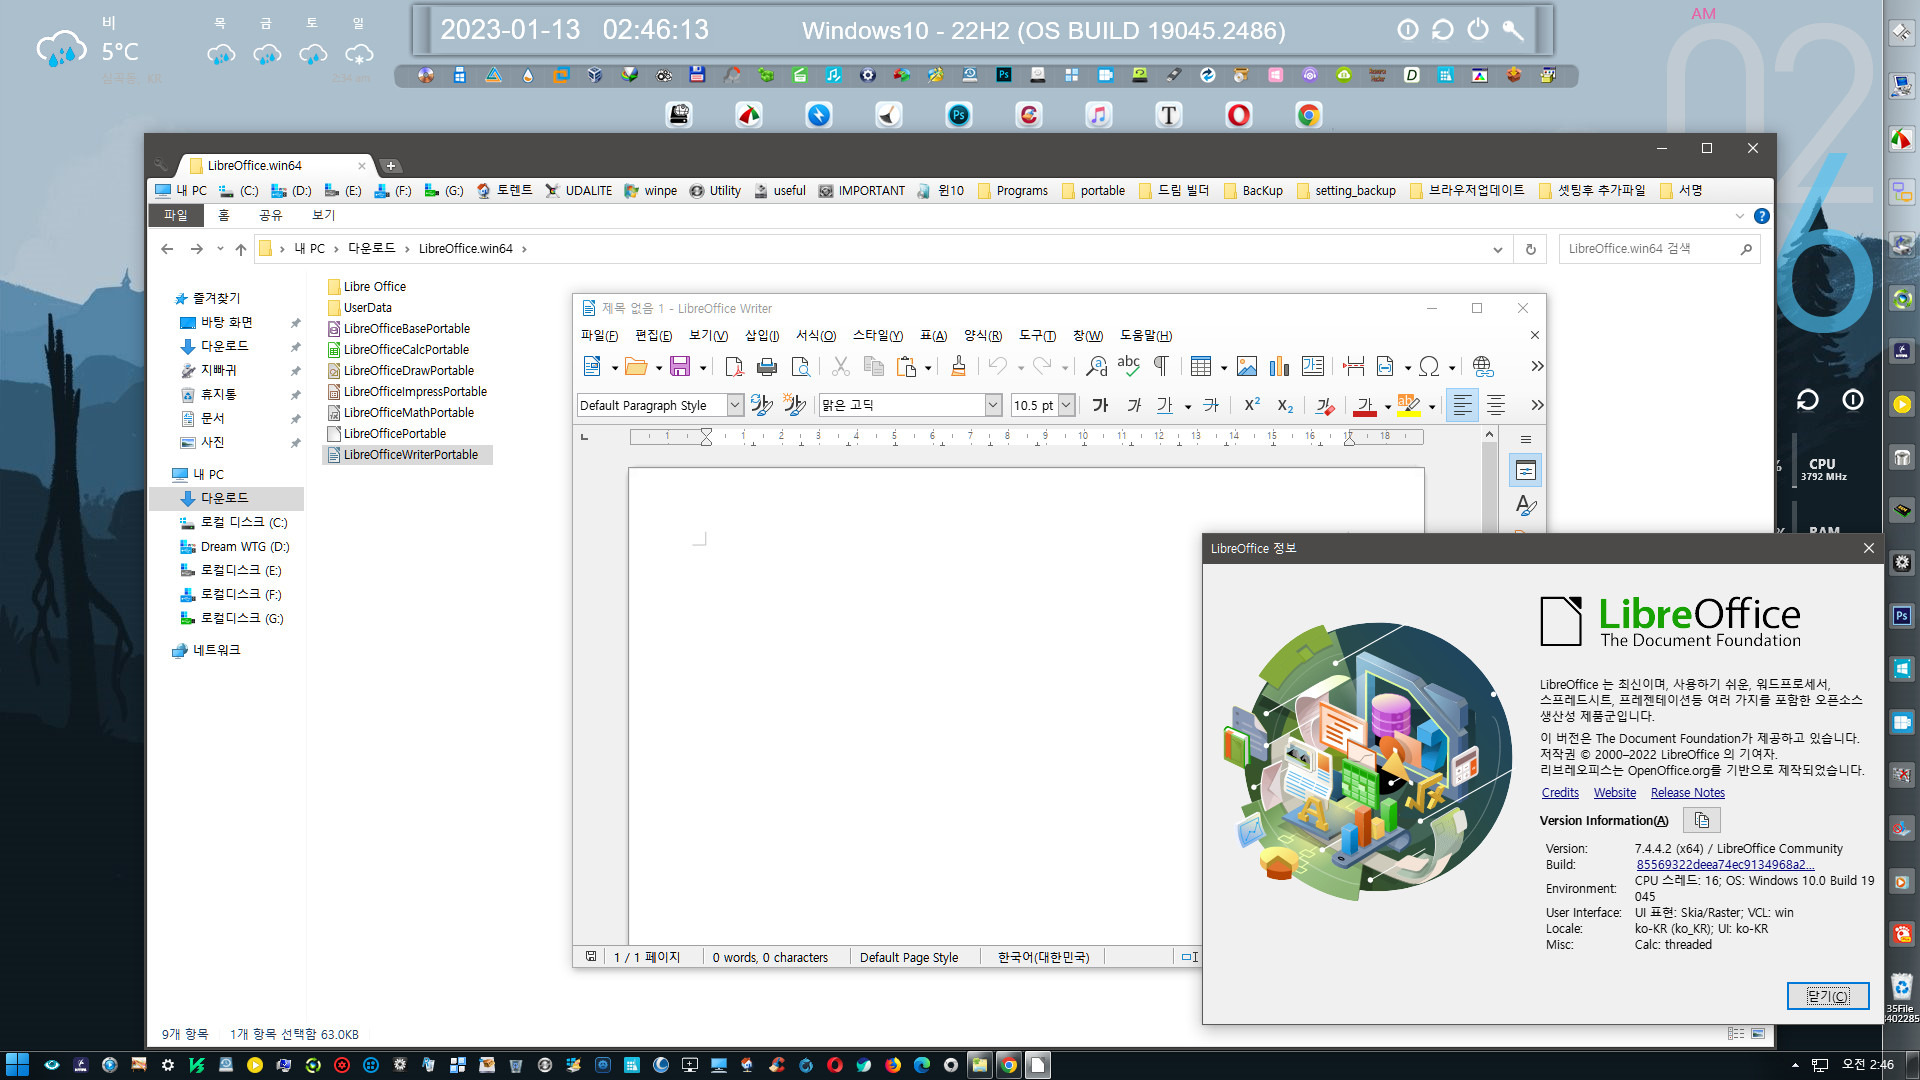Open the font color dropdown arrow
Image resolution: width=1920 pixels, height=1080 pixels.
click(1387, 407)
